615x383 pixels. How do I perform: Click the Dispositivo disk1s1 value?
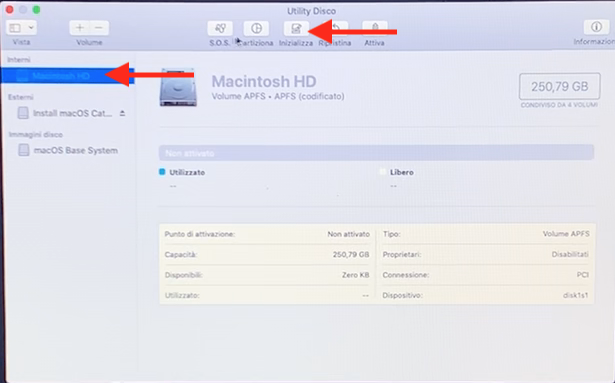(x=575, y=295)
